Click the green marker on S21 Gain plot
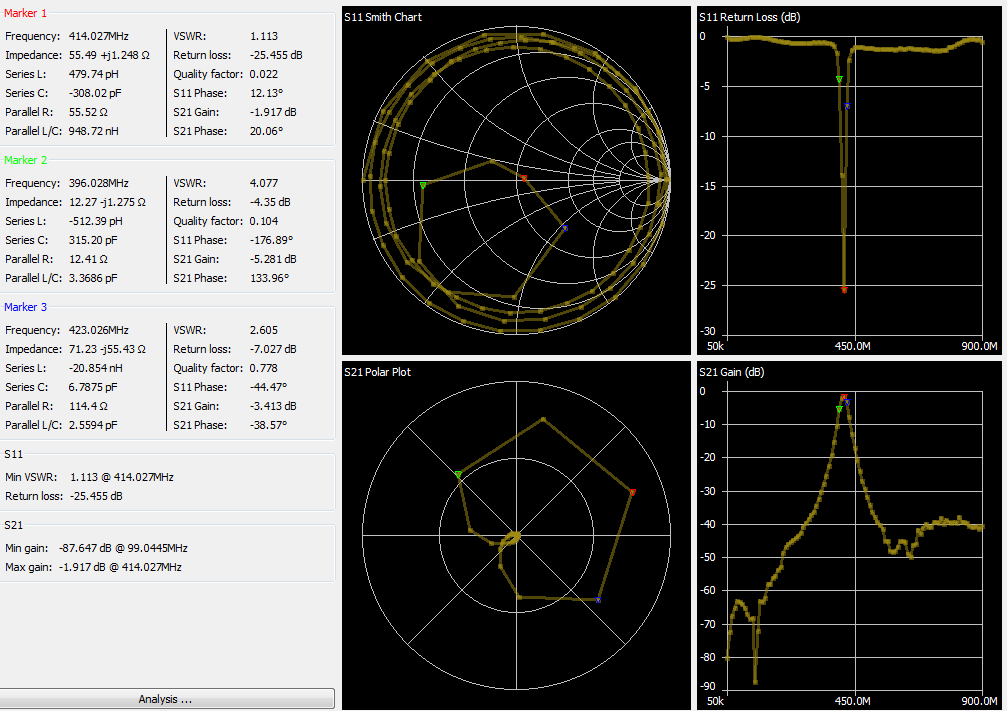 pyautogui.click(x=839, y=409)
